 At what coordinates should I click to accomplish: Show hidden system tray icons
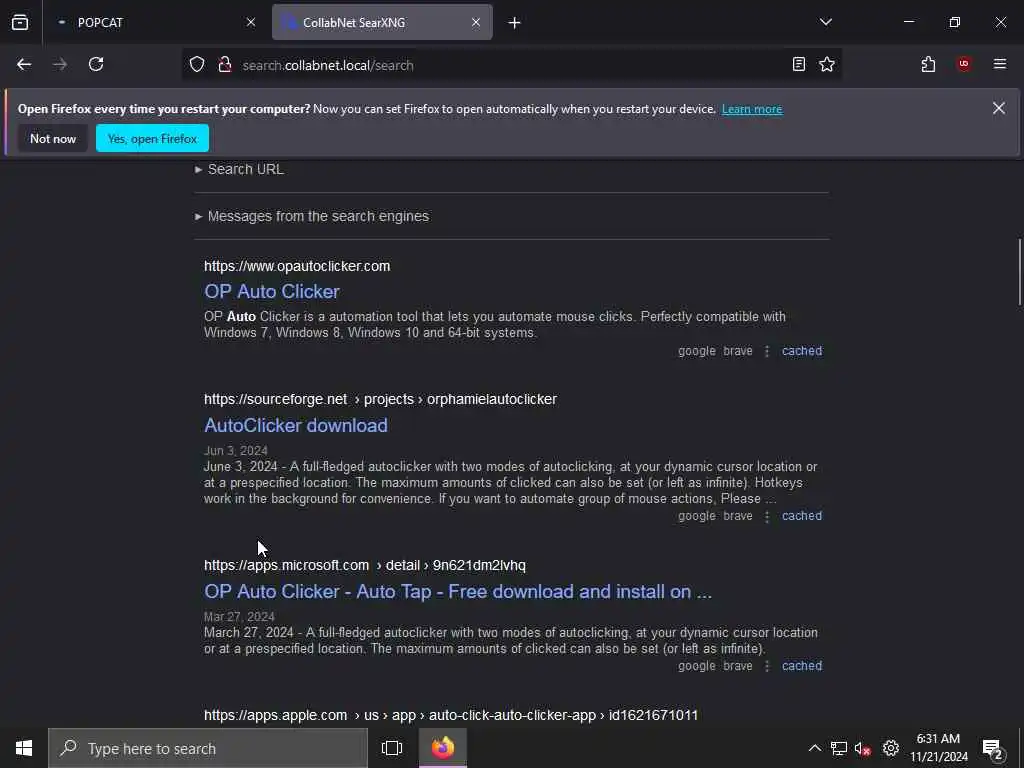click(x=814, y=748)
